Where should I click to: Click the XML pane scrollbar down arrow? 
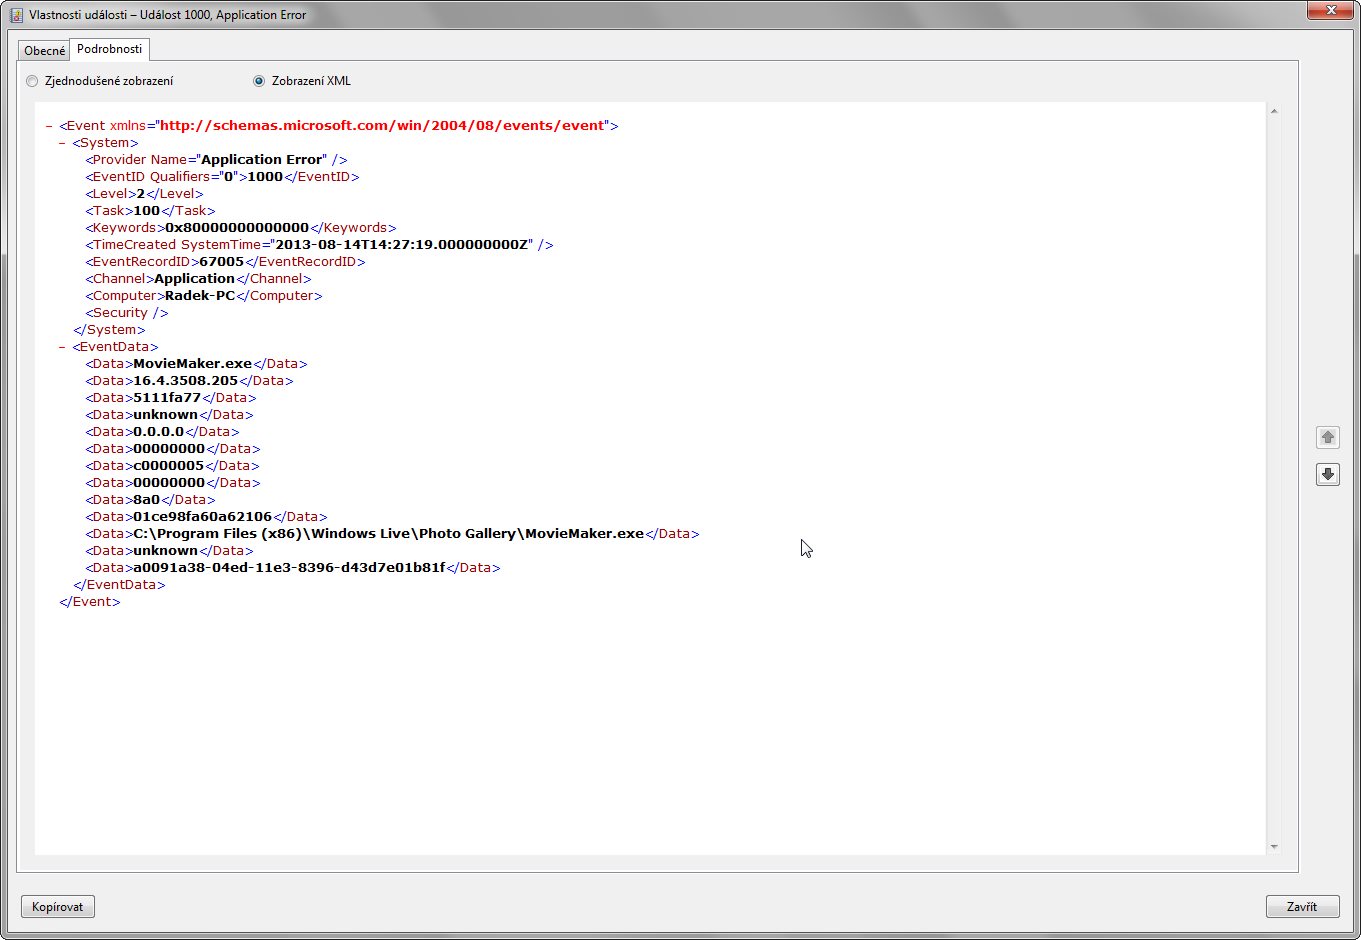[1274, 847]
